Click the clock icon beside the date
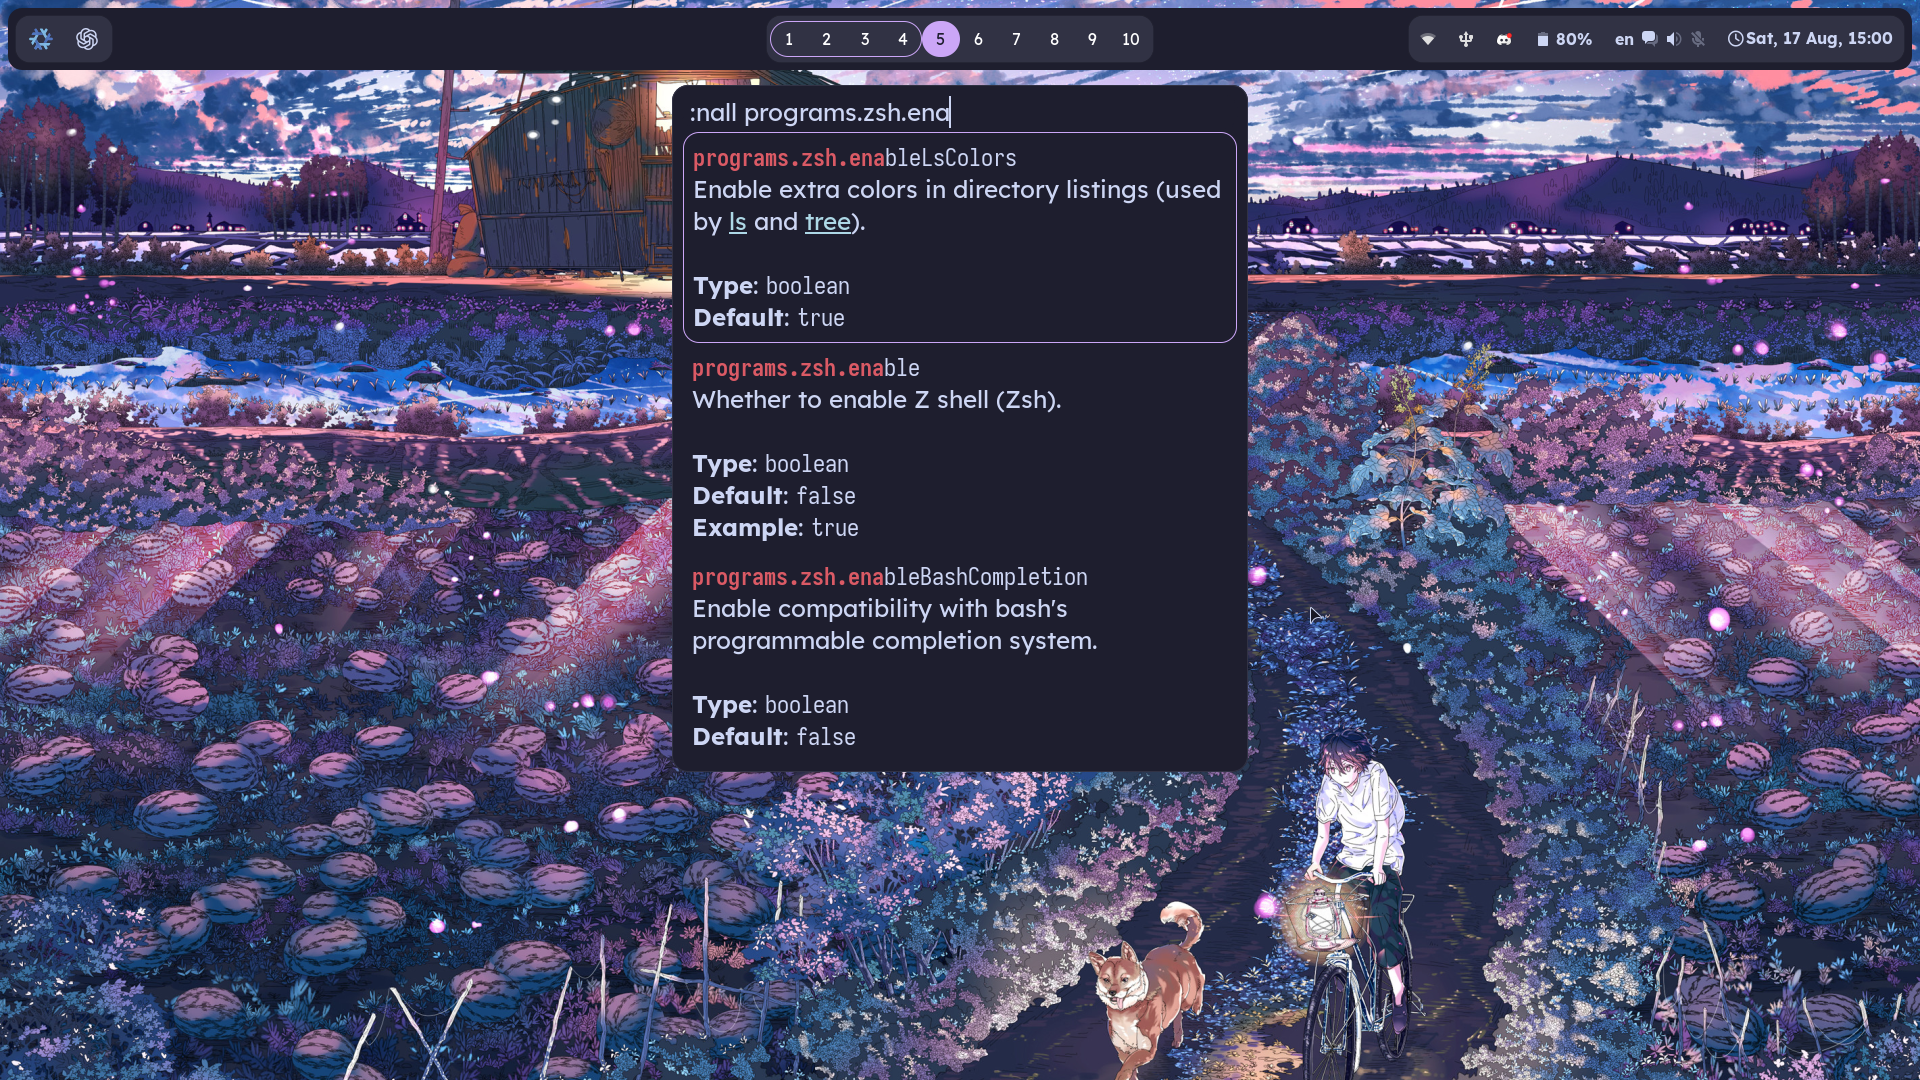Screen dimensions: 1920x1080 click(x=1736, y=39)
